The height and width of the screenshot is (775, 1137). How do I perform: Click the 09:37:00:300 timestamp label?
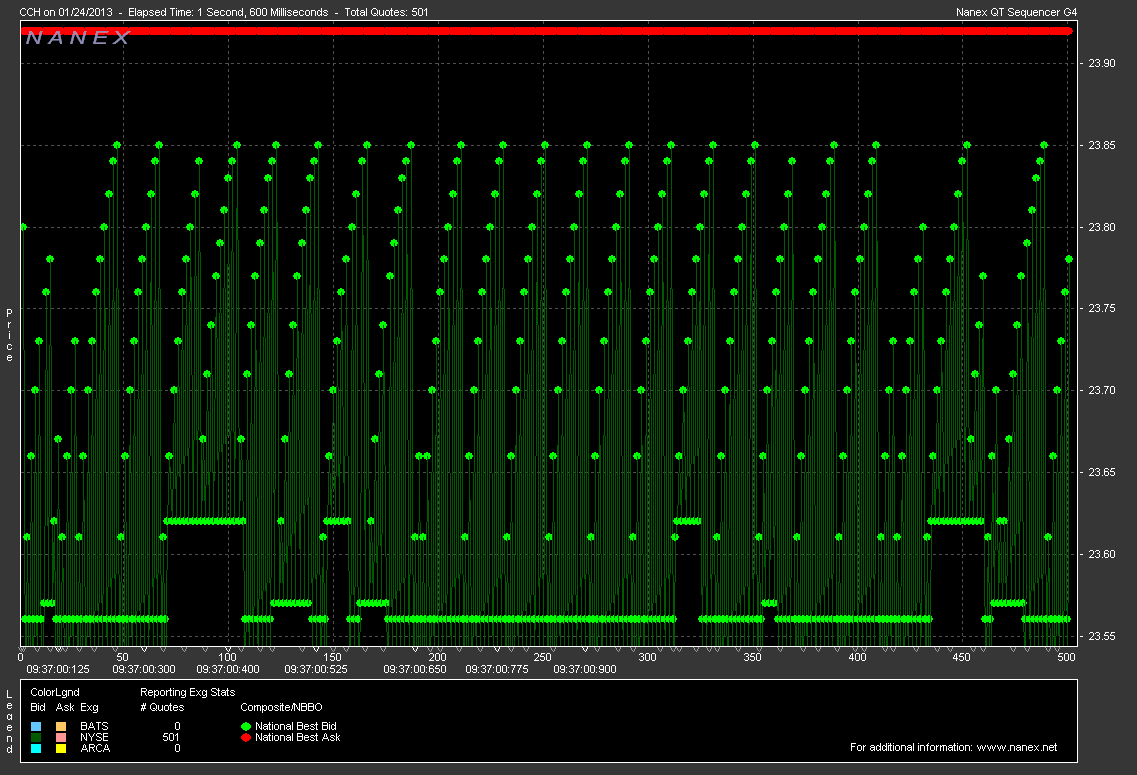(x=144, y=669)
